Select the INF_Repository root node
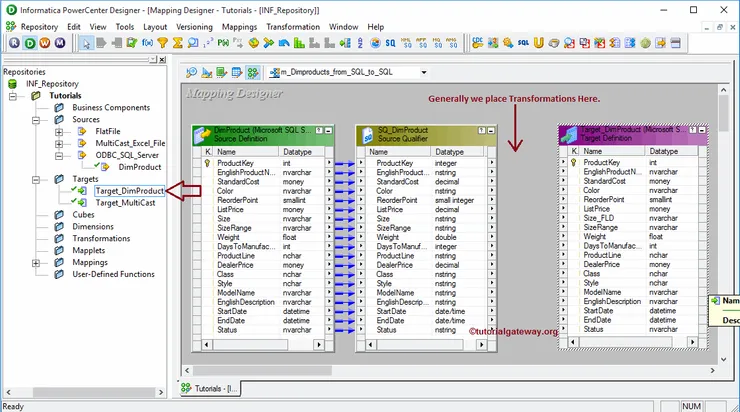 point(52,84)
